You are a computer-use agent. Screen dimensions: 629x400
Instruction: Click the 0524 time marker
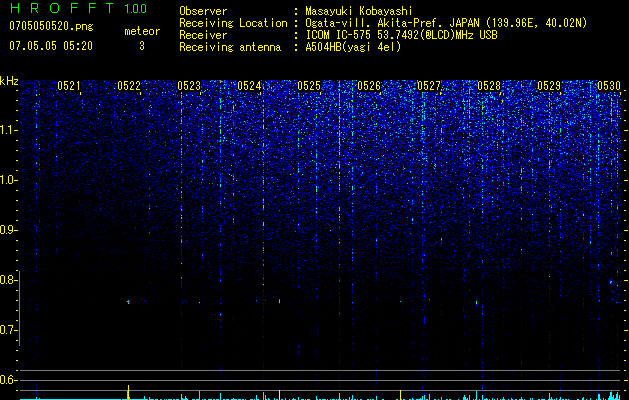coord(249,86)
